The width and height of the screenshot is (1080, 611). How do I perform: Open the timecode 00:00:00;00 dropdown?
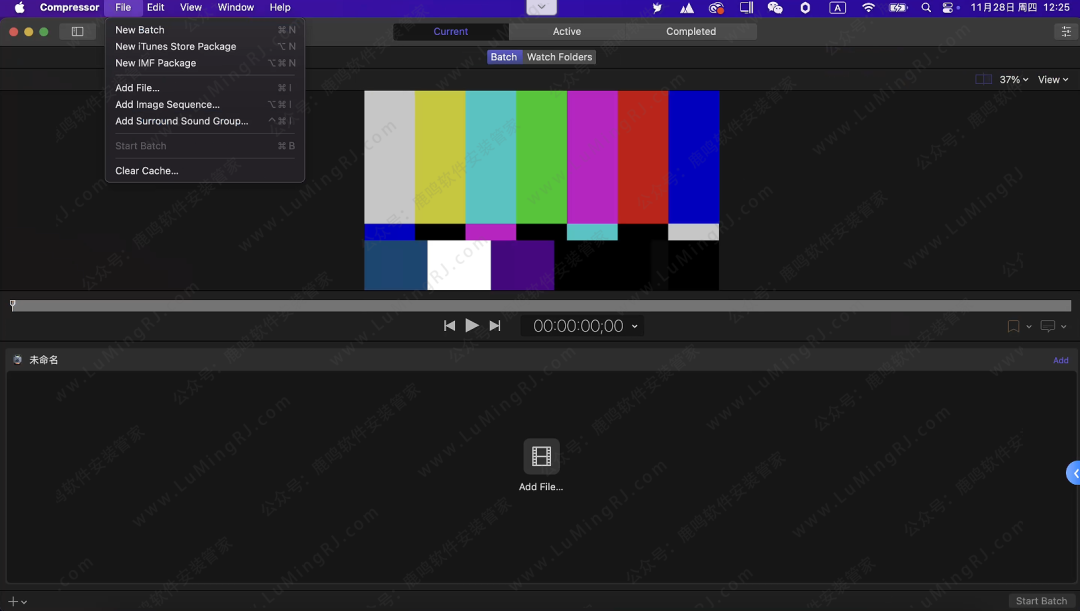(634, 327)
